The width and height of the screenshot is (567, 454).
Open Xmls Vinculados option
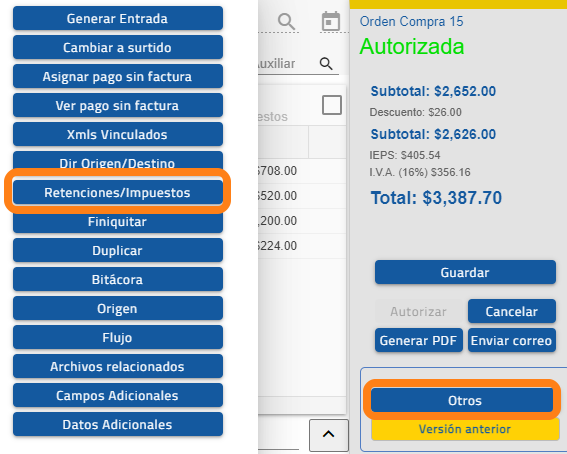118,134
